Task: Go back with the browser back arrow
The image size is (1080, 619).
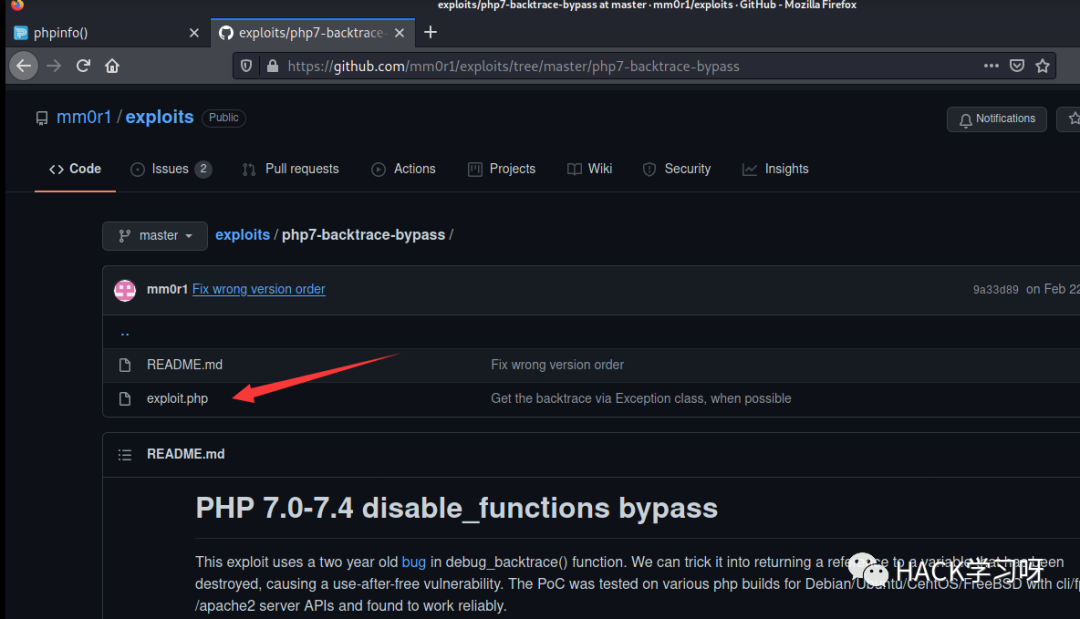Action: (x=23, y=66)
